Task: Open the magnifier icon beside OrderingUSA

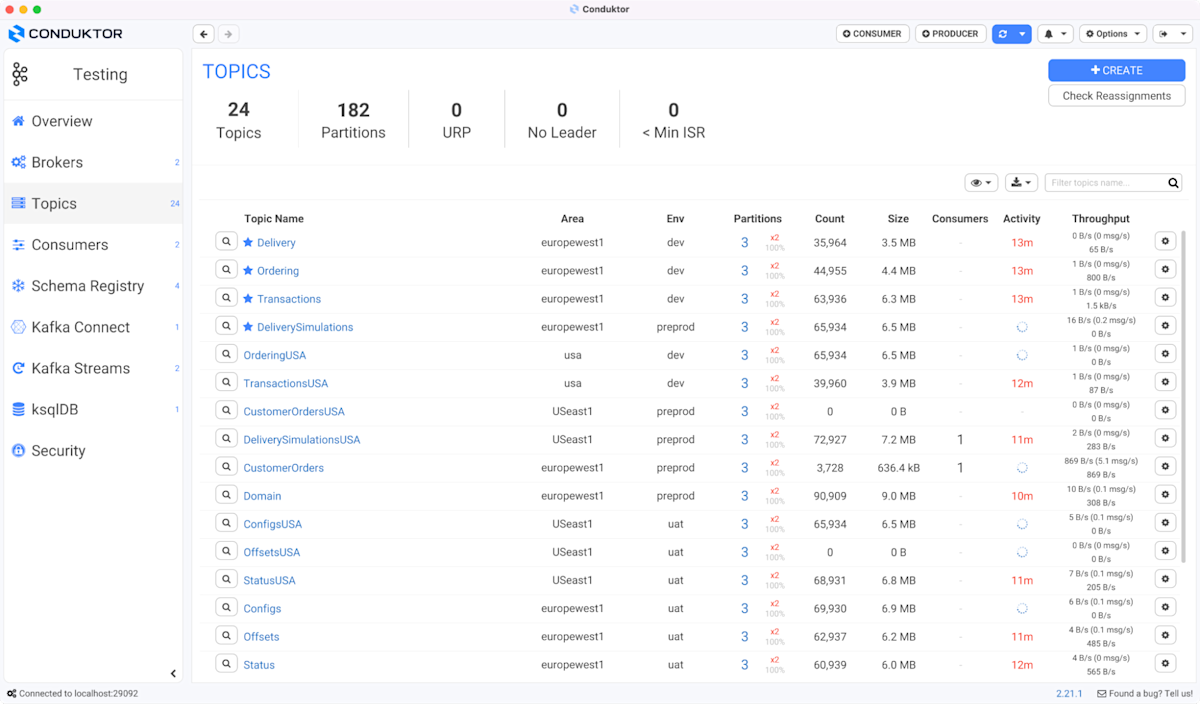Action: click(226, 354)
